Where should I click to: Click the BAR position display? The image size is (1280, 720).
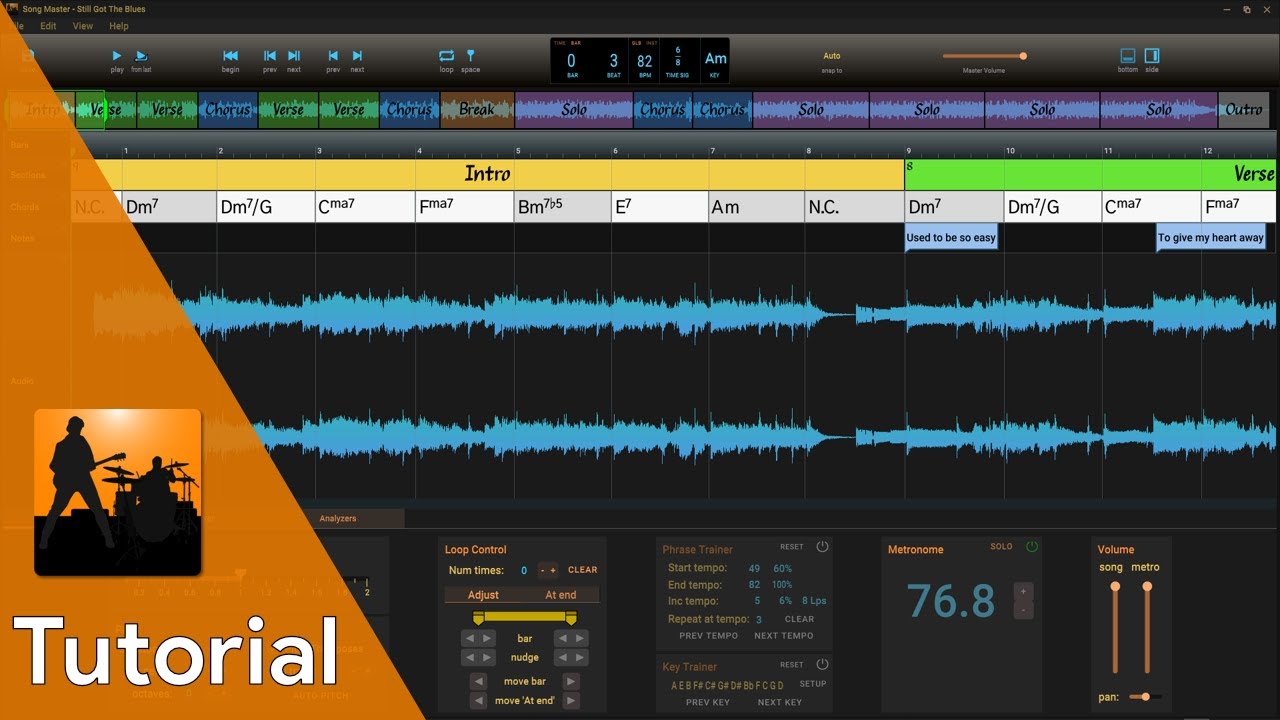pos(572,62)
